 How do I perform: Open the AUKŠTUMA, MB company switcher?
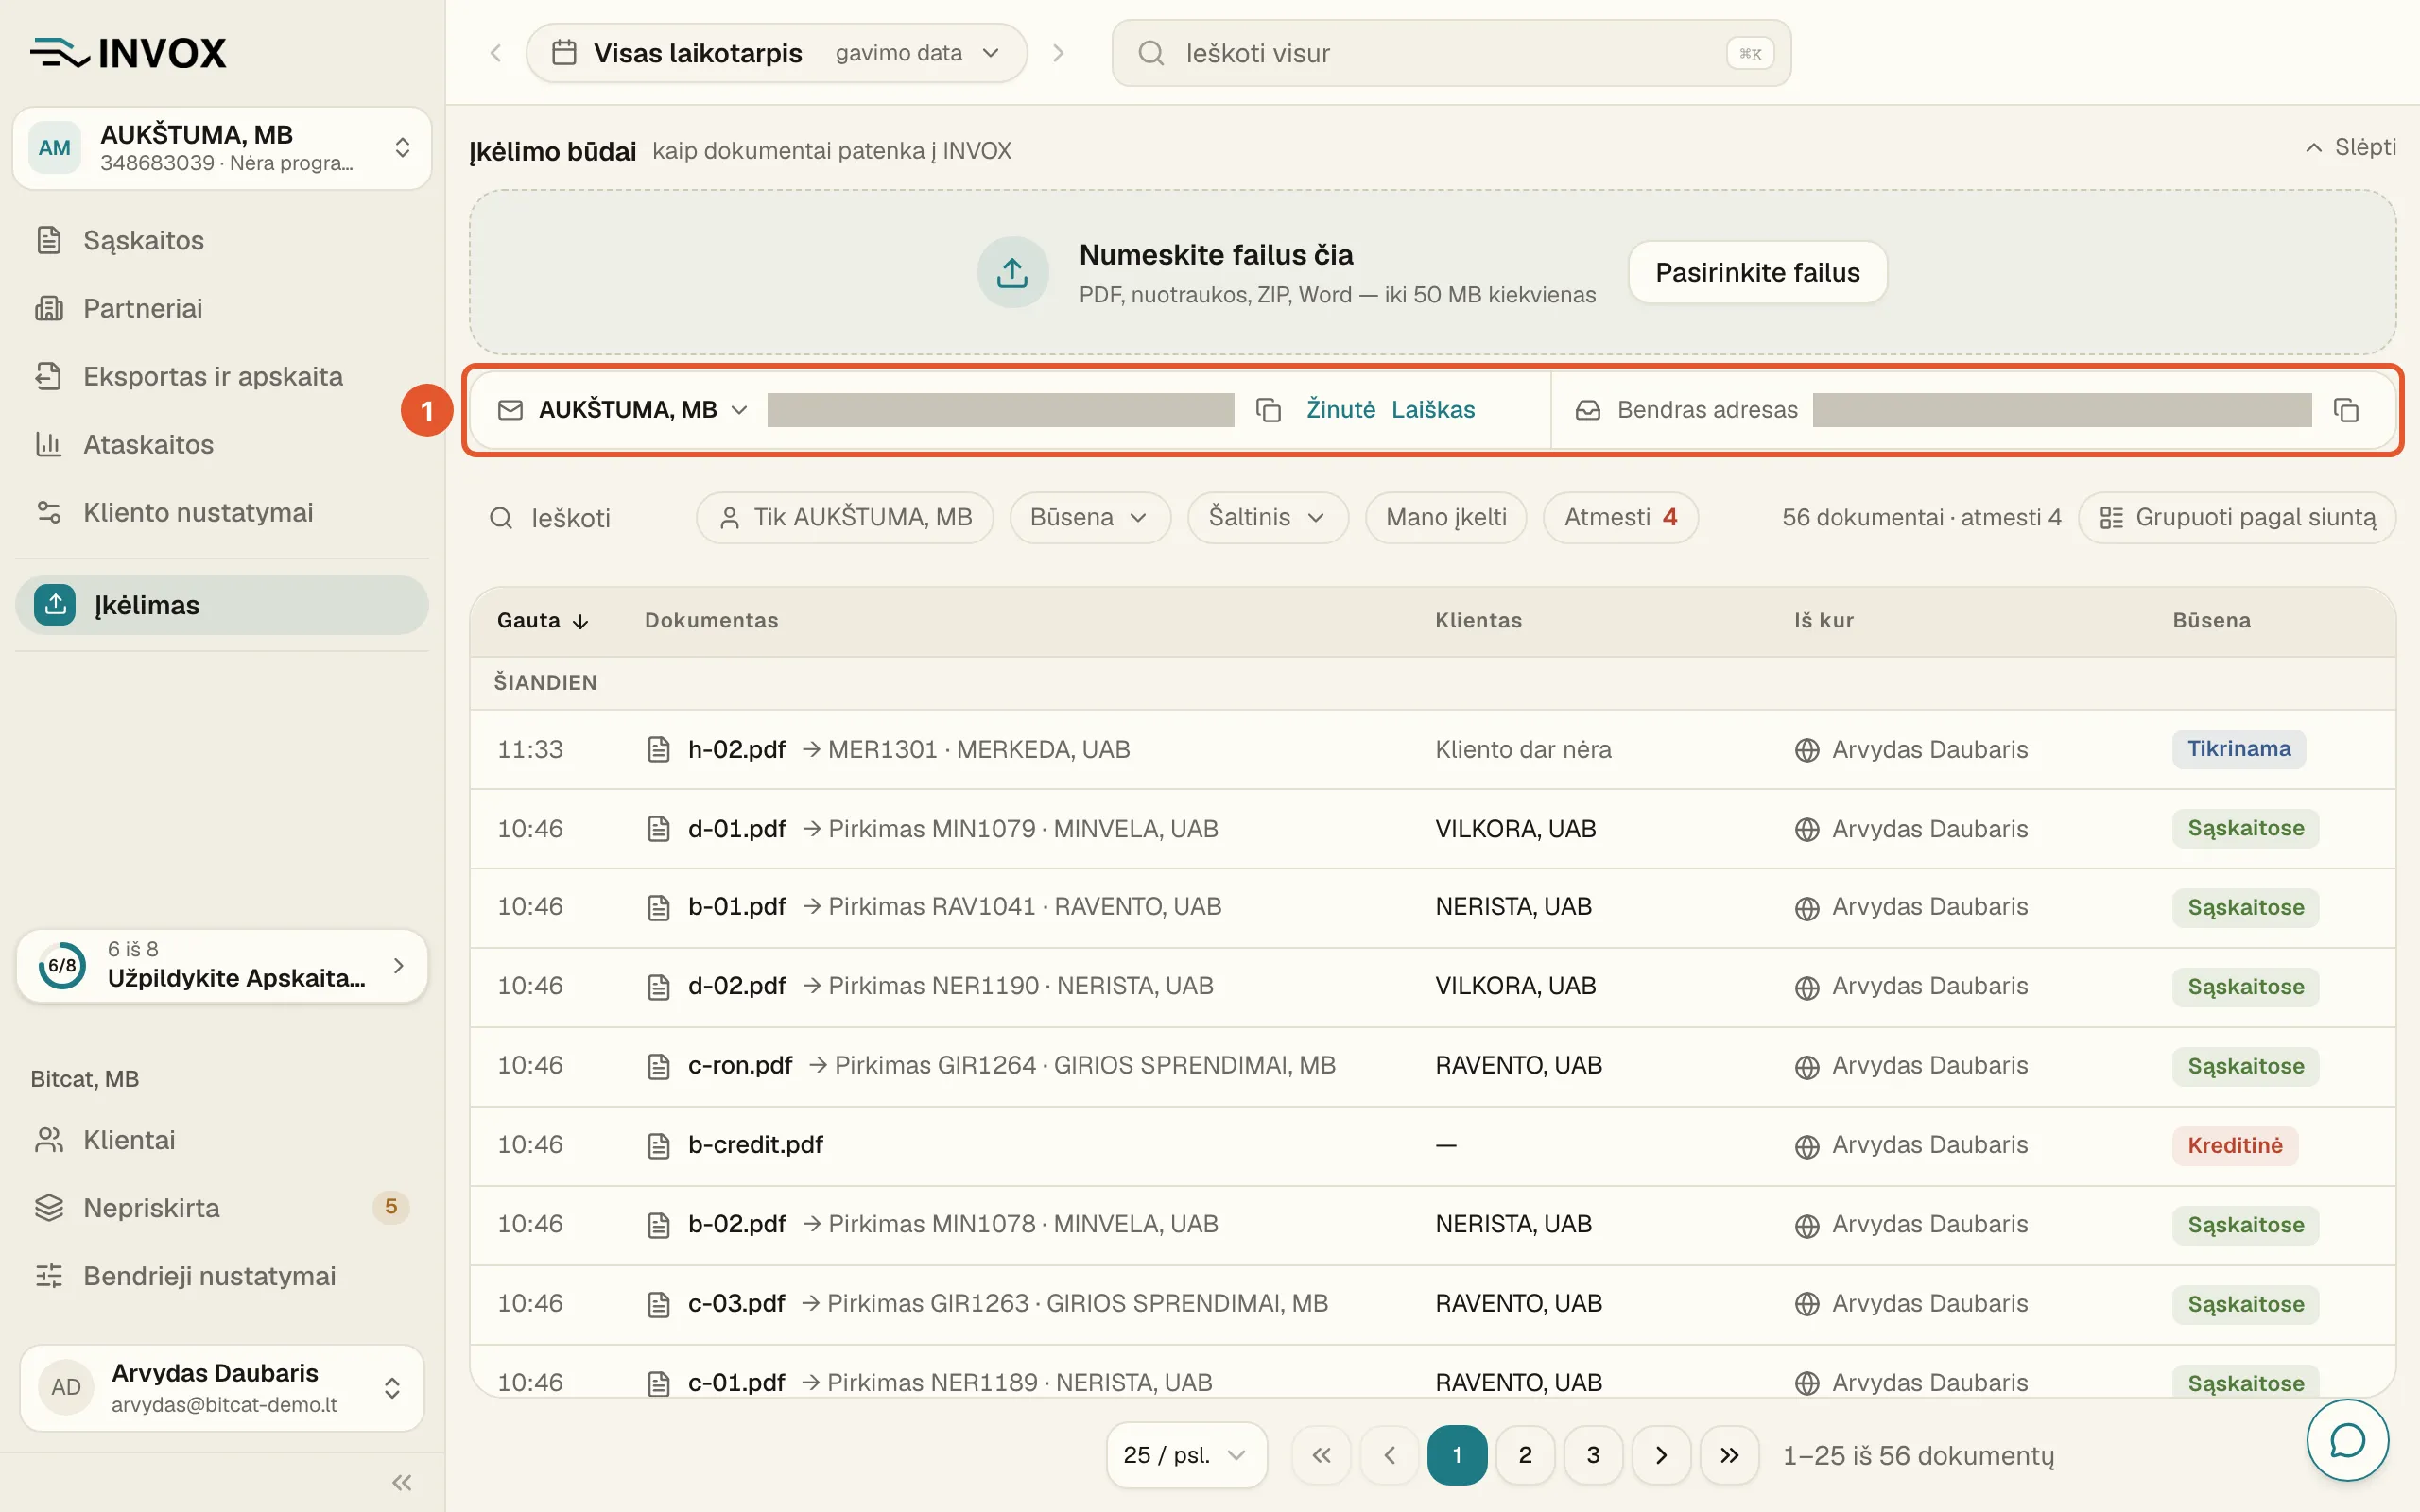[x=222, y=148]
